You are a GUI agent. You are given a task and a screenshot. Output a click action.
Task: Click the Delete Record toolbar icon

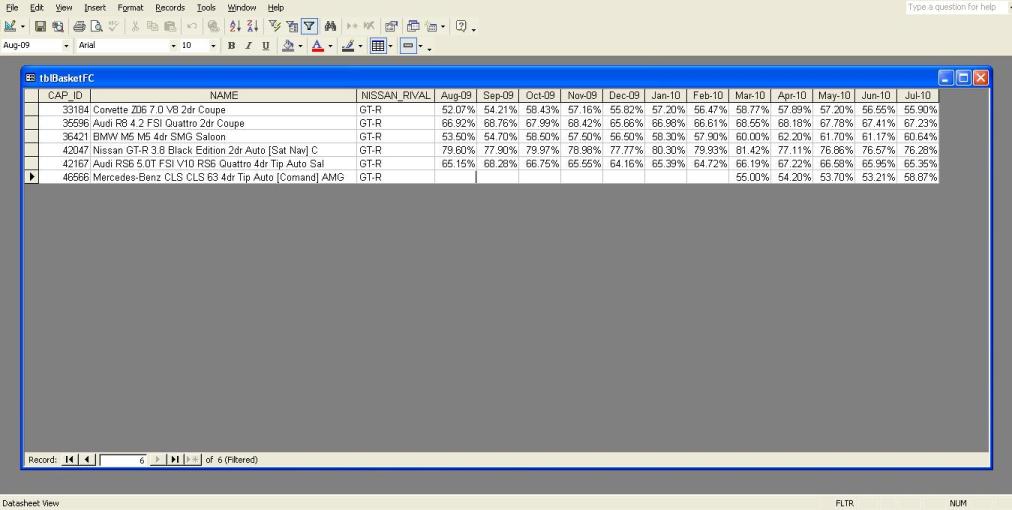tap(369, 26)
